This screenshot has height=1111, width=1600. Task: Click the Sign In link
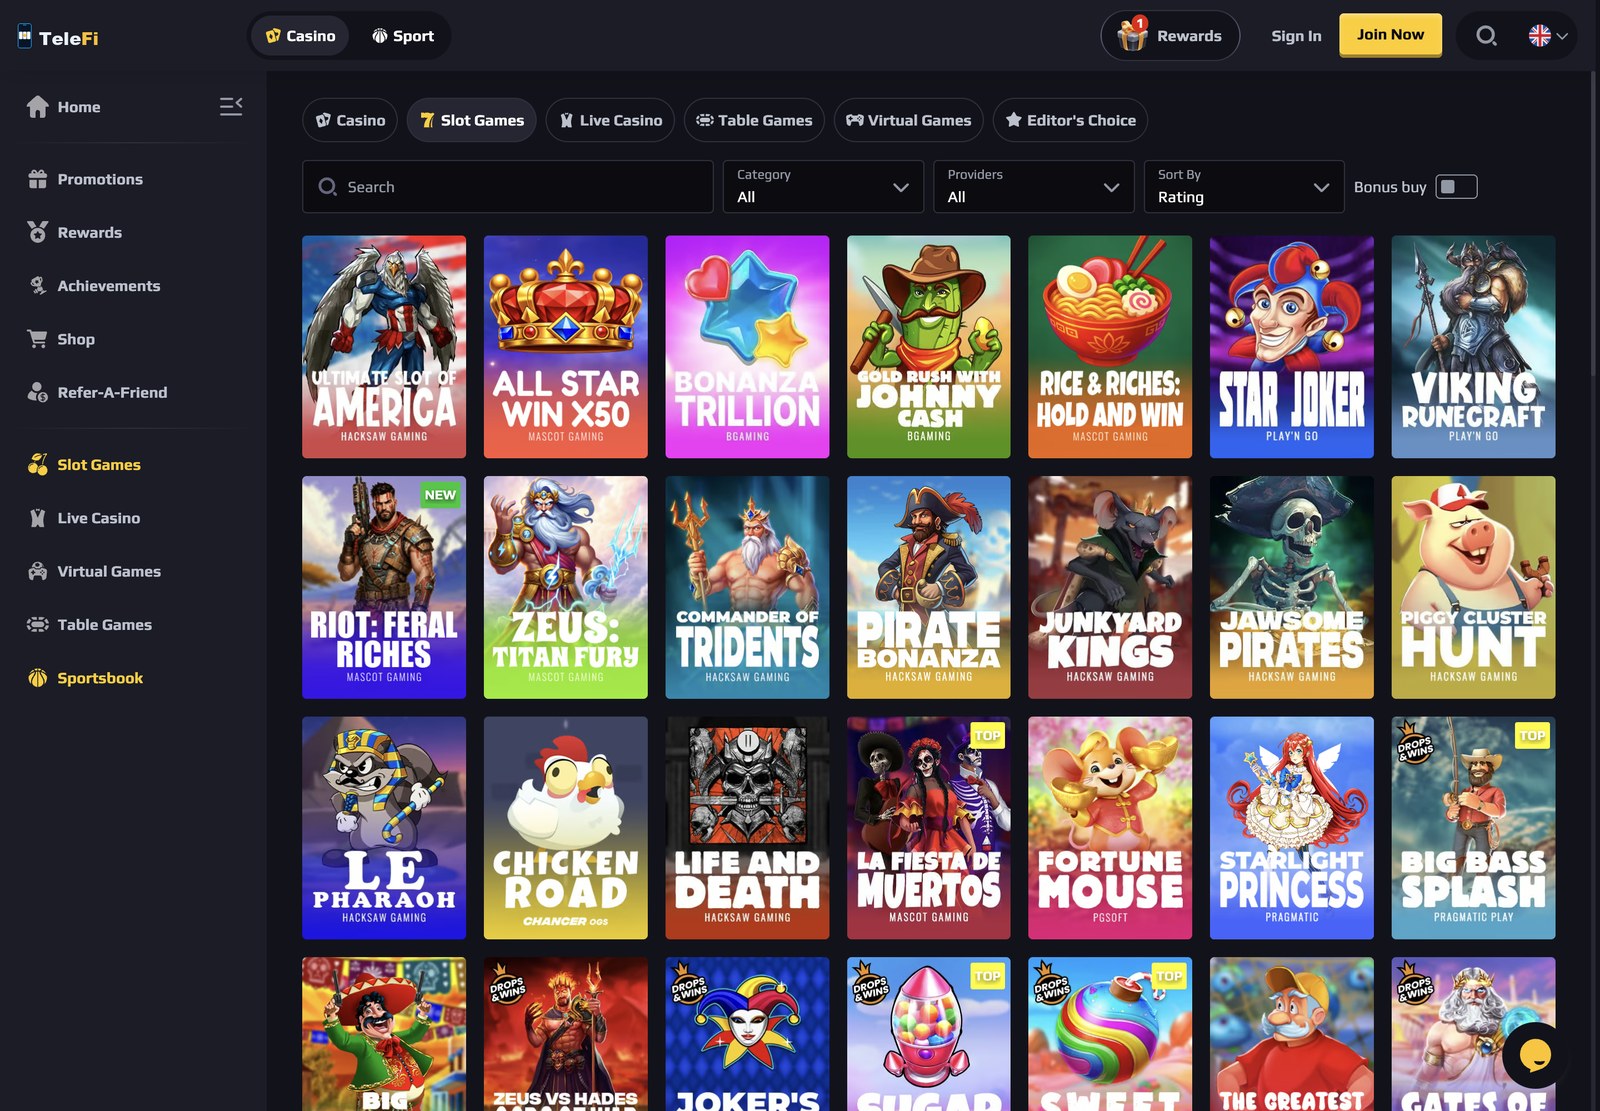click(1296, 36)
